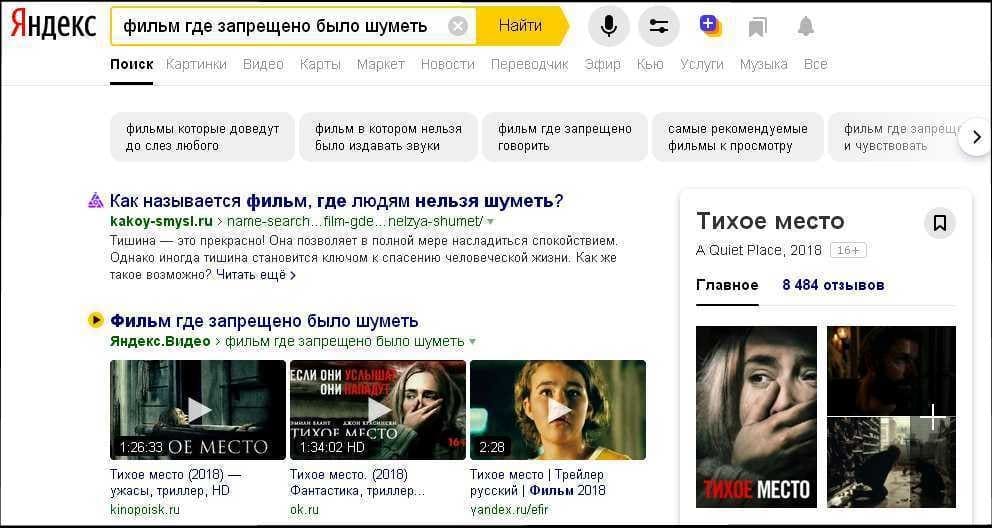The width and height of the screenshot is (992, 528).
Task: Switch to the Картинки tab
Action: coord(196,64)
